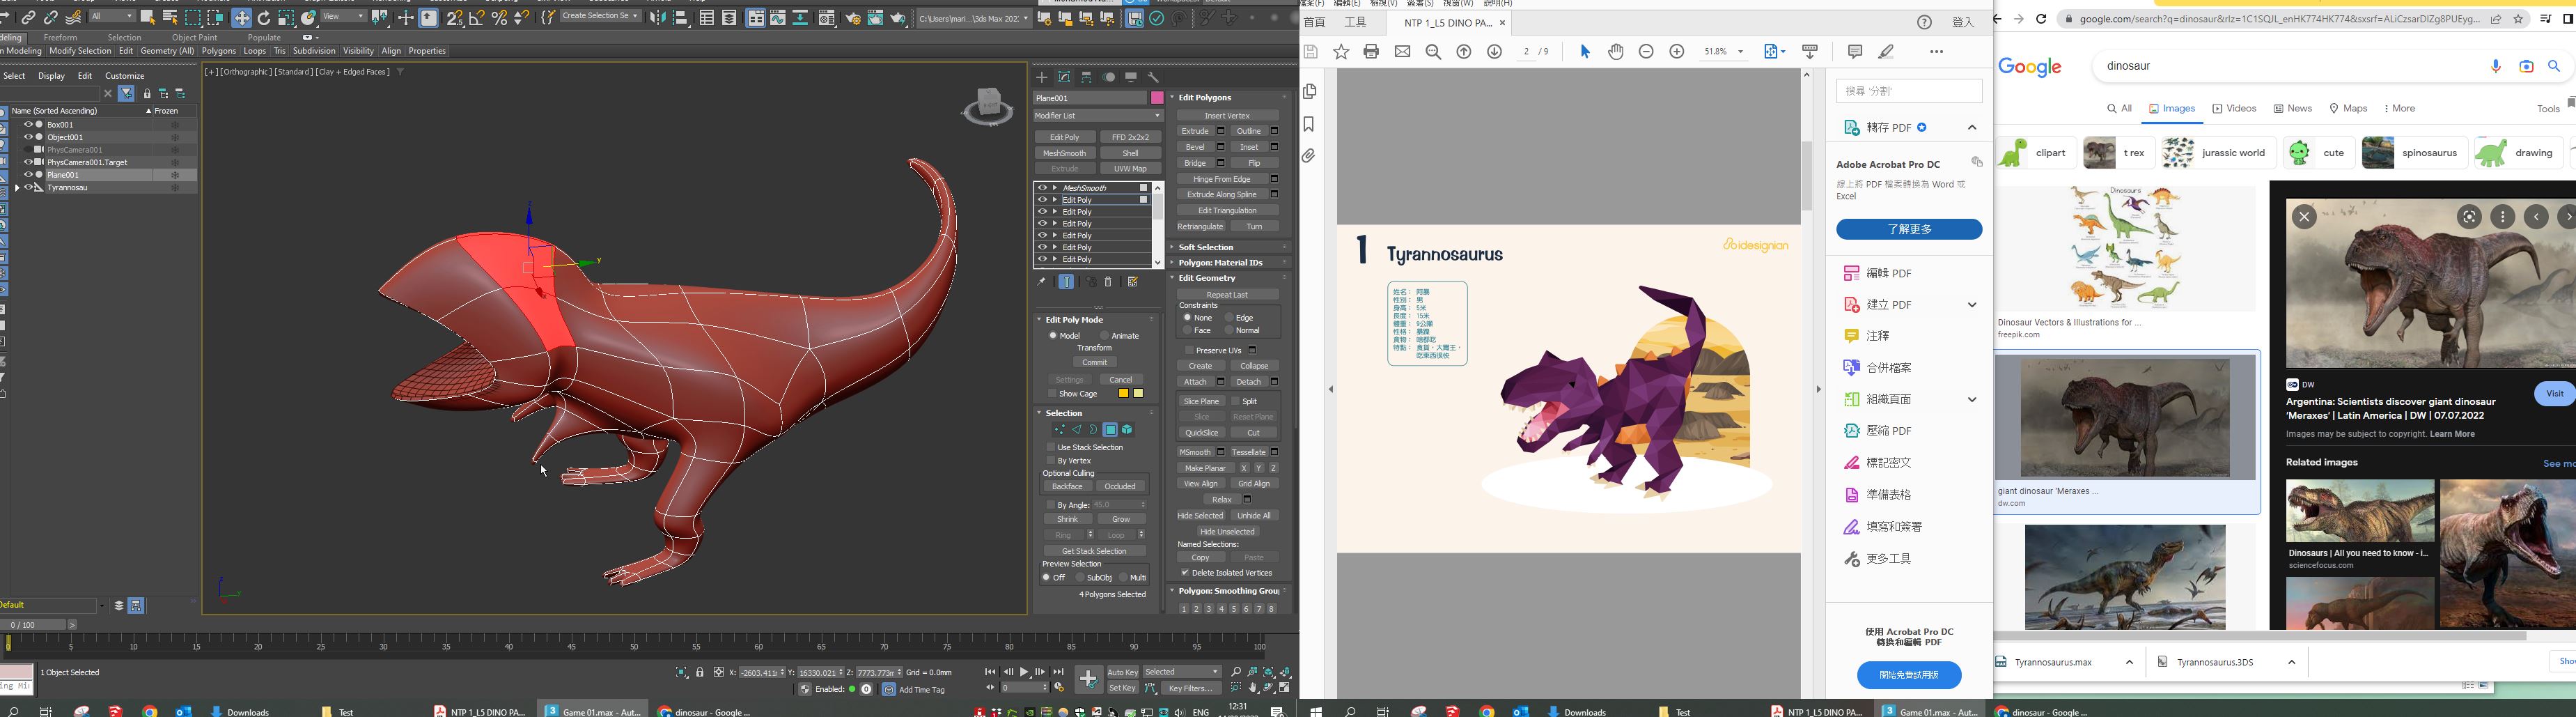Viewport: 2576px width, 717px height.
Task: Open the Modifier List dropdown
Action: tap(1097, 116)
